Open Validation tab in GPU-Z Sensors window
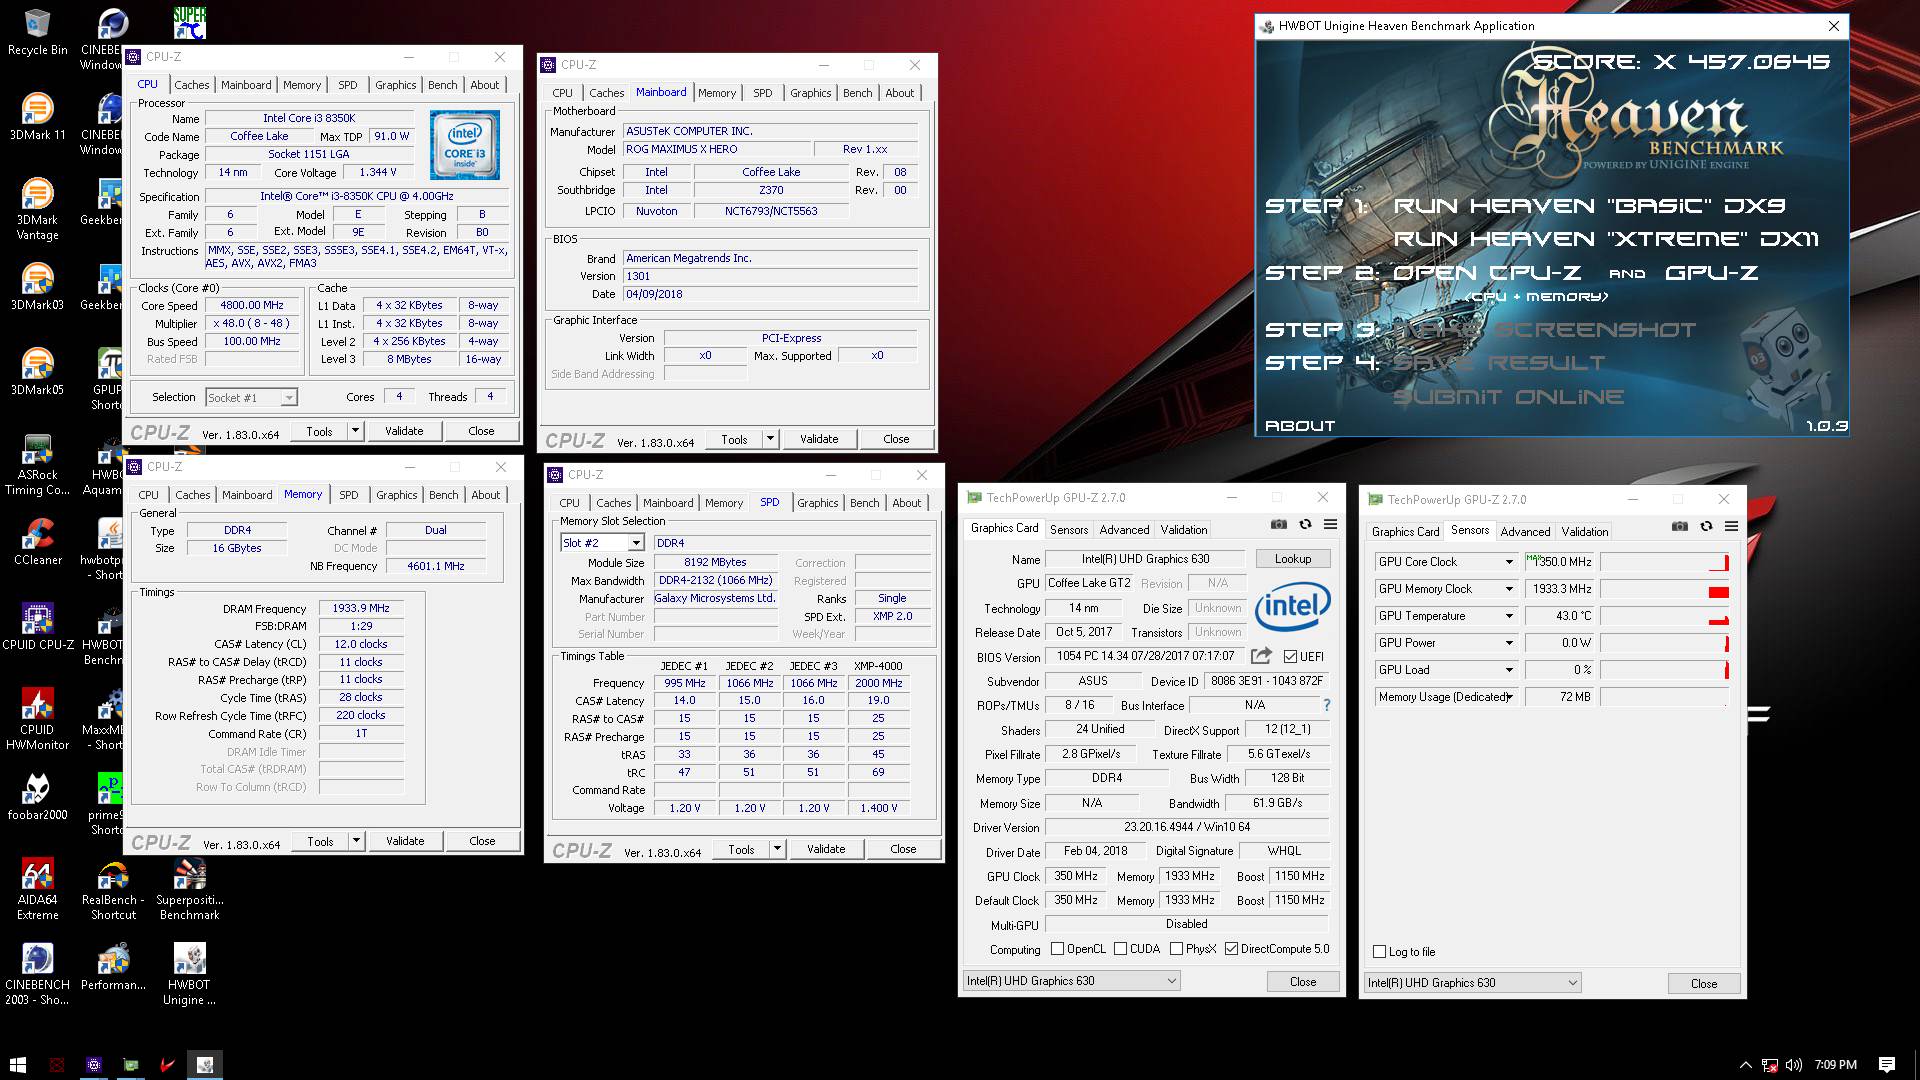Viewport: 1920px width, 1080px height. pyautogui.click(x=1585, y=532)
